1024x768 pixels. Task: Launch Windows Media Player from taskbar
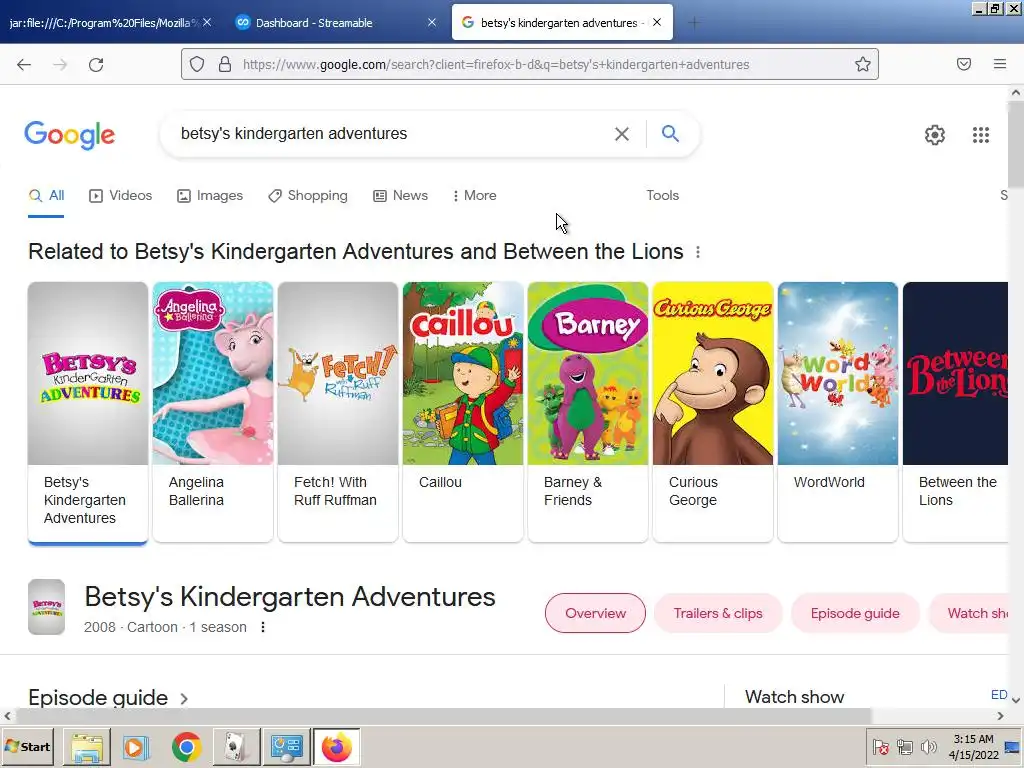[136, 746]
